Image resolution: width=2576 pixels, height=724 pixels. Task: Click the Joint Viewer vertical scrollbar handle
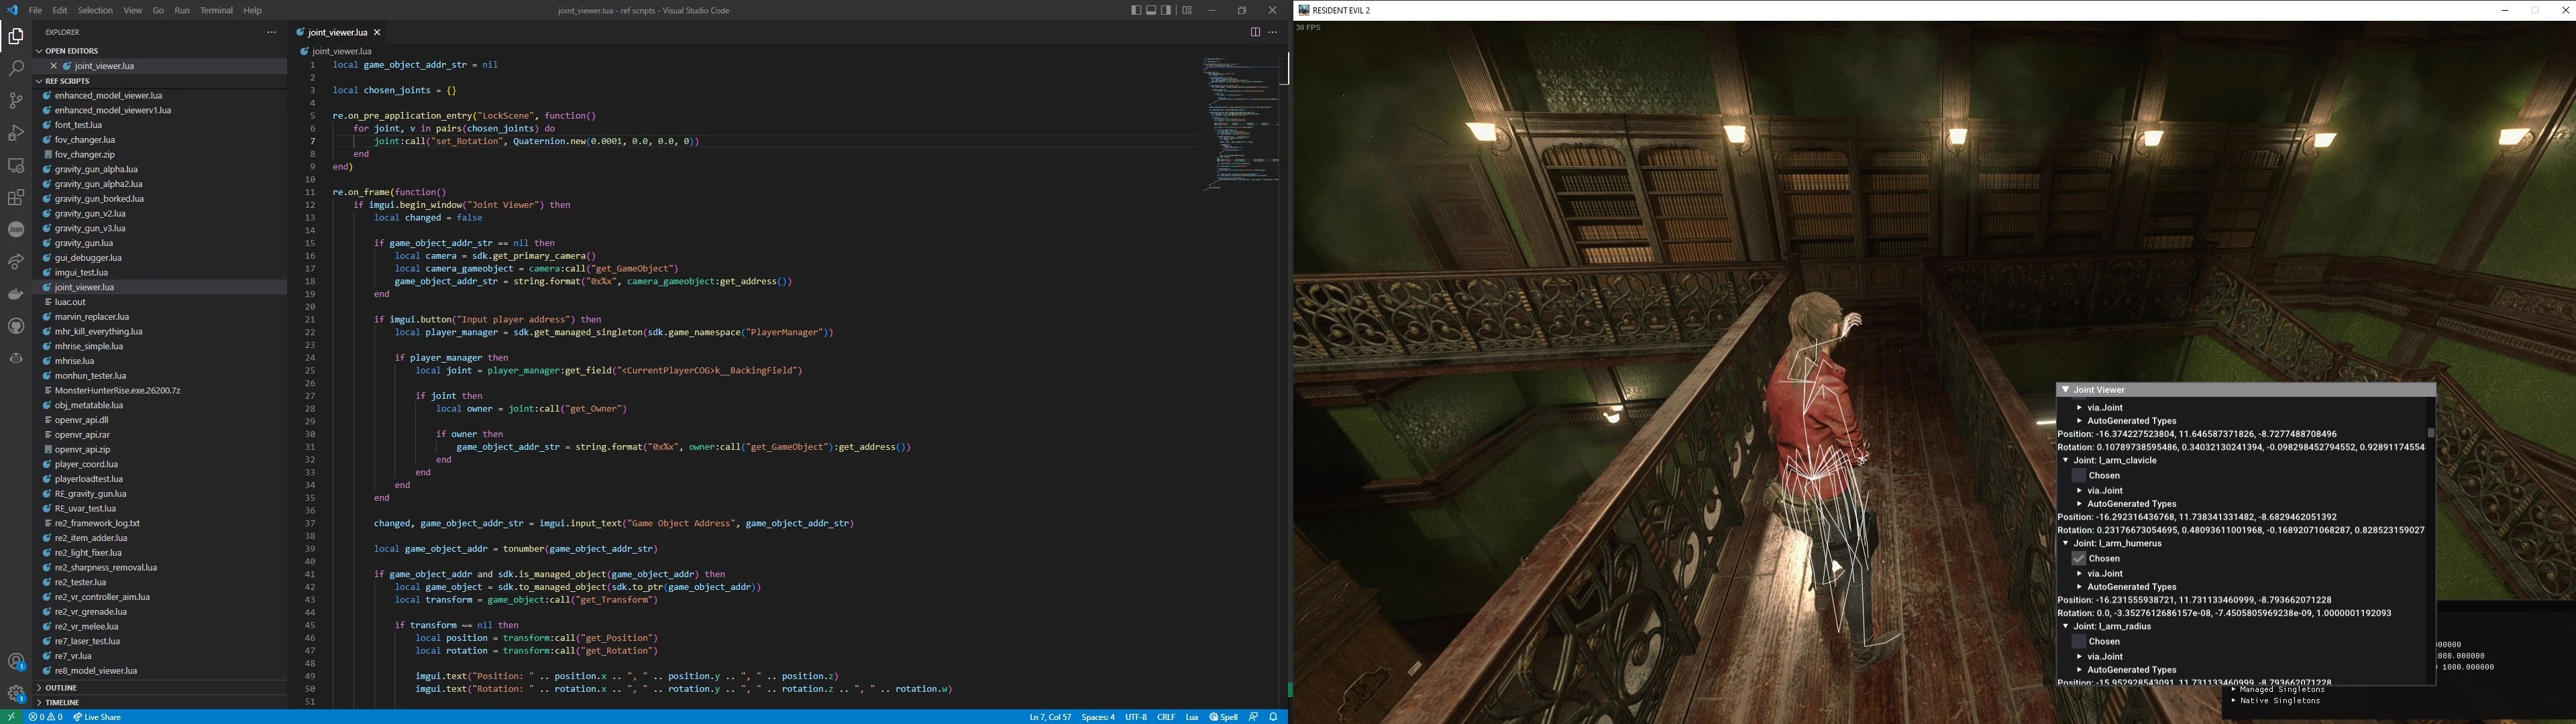tap(2431, 433)
